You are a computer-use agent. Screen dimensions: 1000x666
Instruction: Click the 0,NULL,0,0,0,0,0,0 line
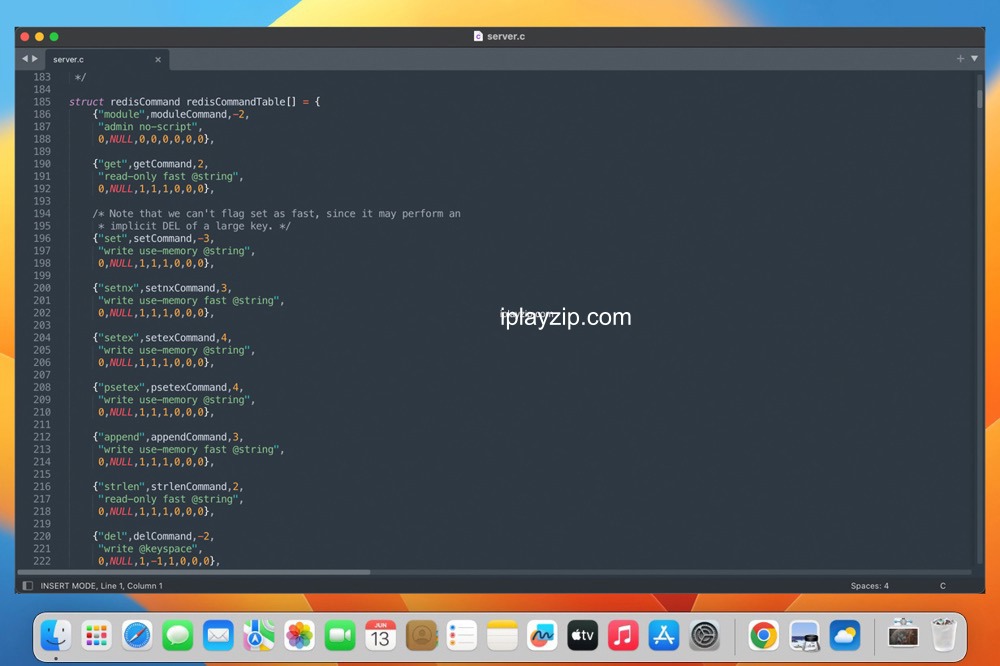tap(156, 139)
